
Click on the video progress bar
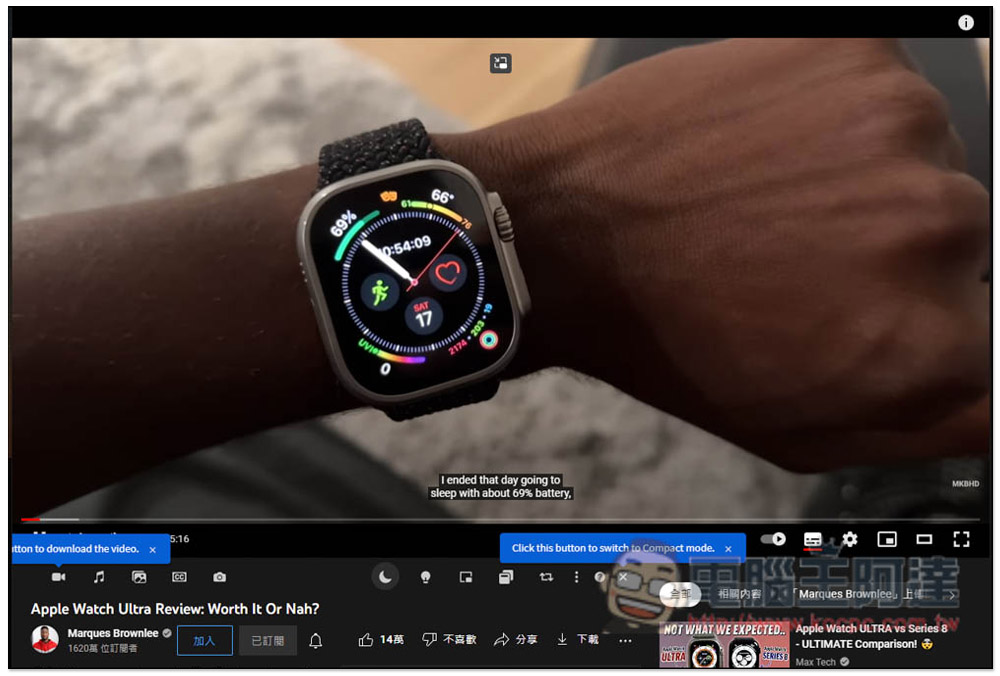click(x=500, y=520)
